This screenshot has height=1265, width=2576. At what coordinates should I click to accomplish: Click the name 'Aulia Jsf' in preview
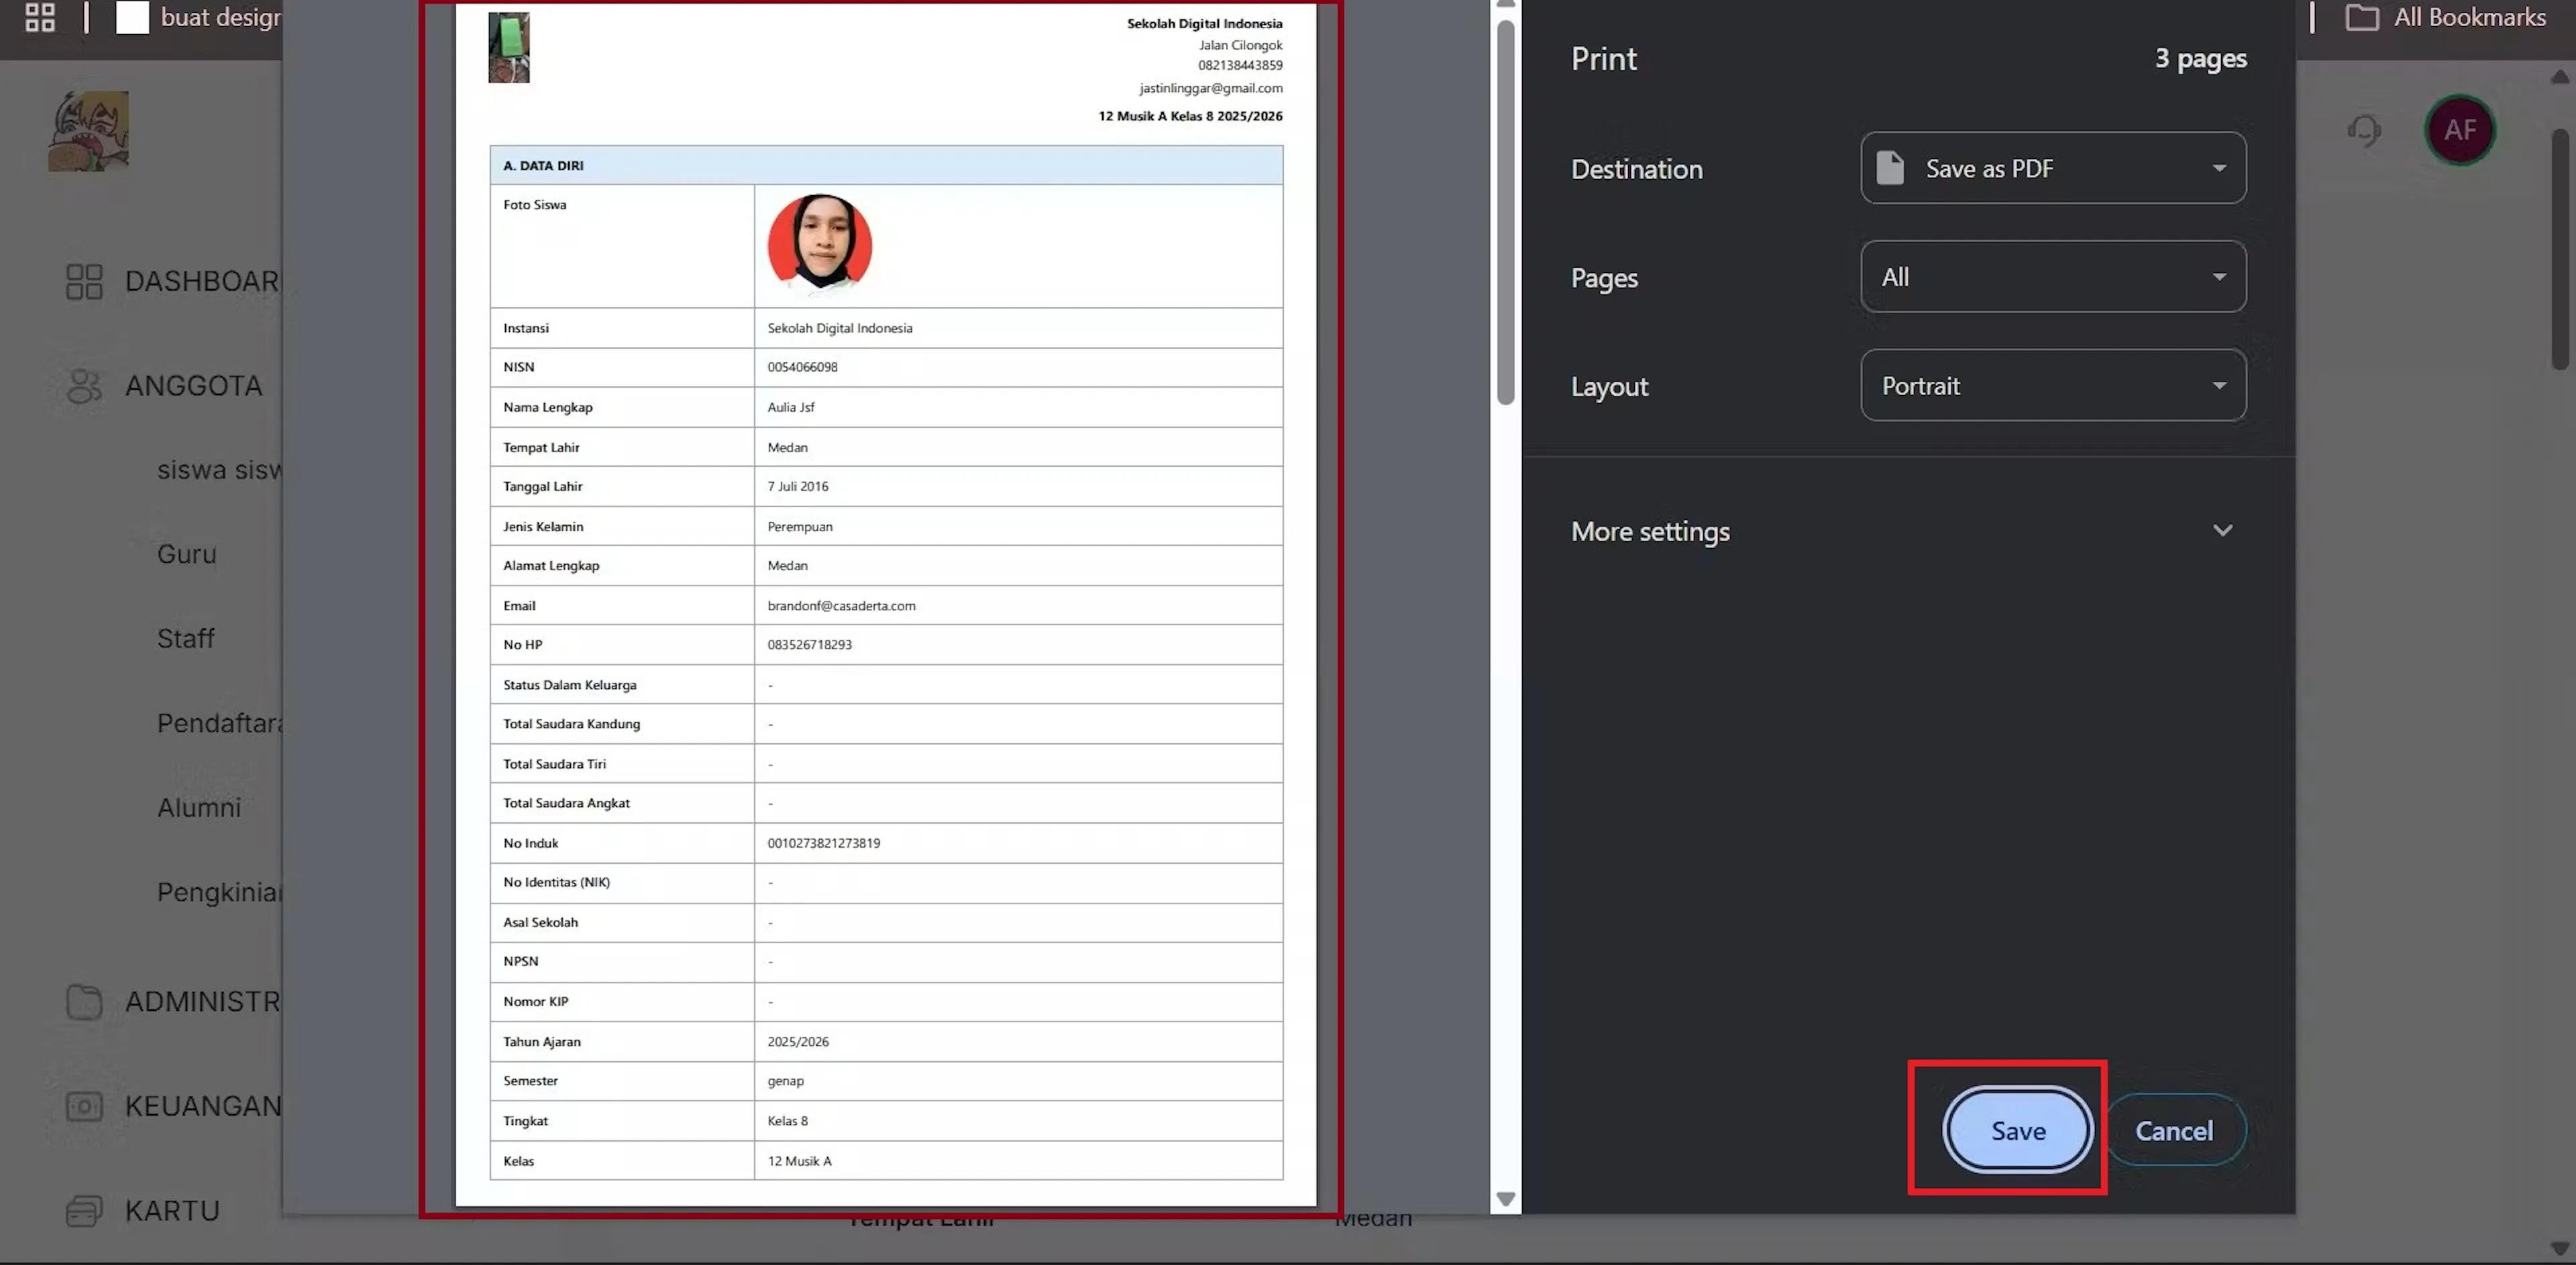[x=791, y=407]
